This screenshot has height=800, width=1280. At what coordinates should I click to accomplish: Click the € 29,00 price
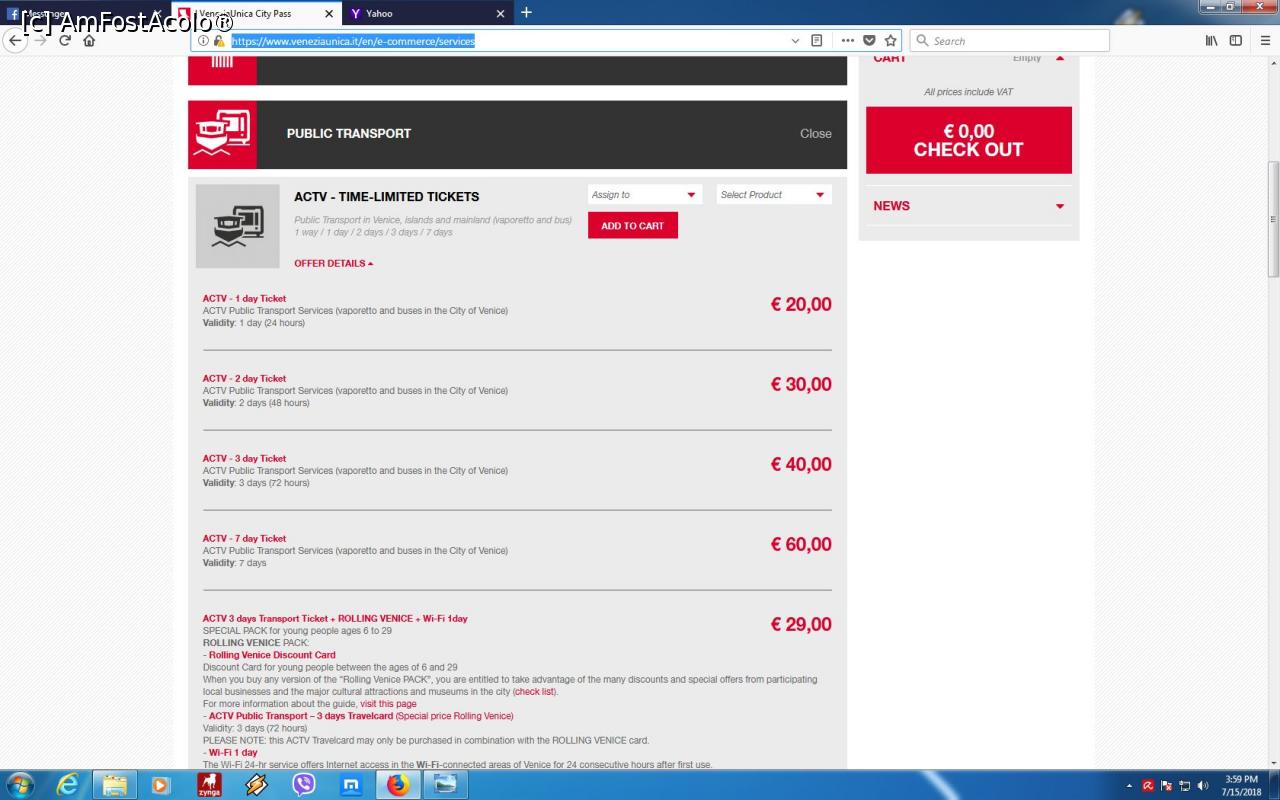(801, 625)
